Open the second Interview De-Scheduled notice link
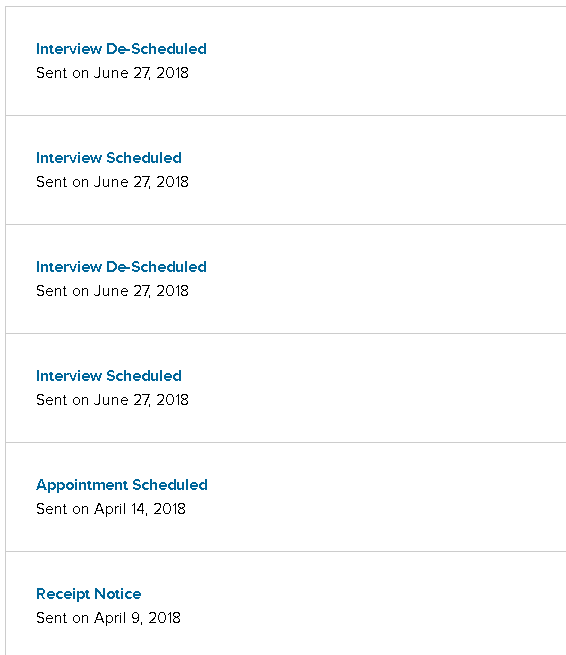The width and height of the screenshot is (566, 655). [x=121, y=267]
